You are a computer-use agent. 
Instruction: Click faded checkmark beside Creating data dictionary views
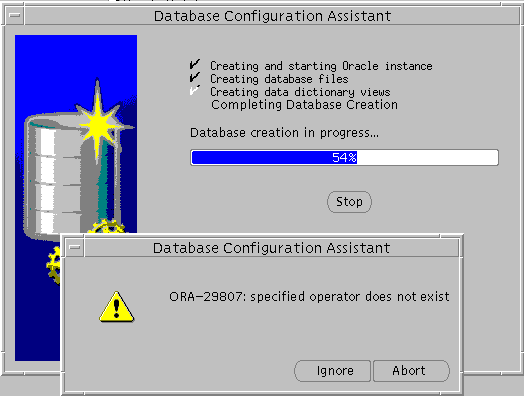tap(195, 90)
